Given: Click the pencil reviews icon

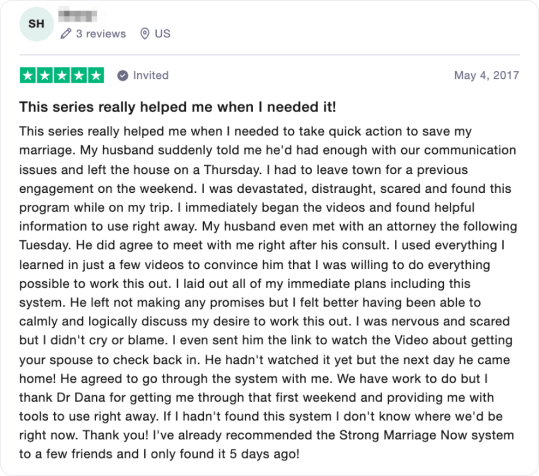Looking at the screenshot, I should tap(66, 34).
